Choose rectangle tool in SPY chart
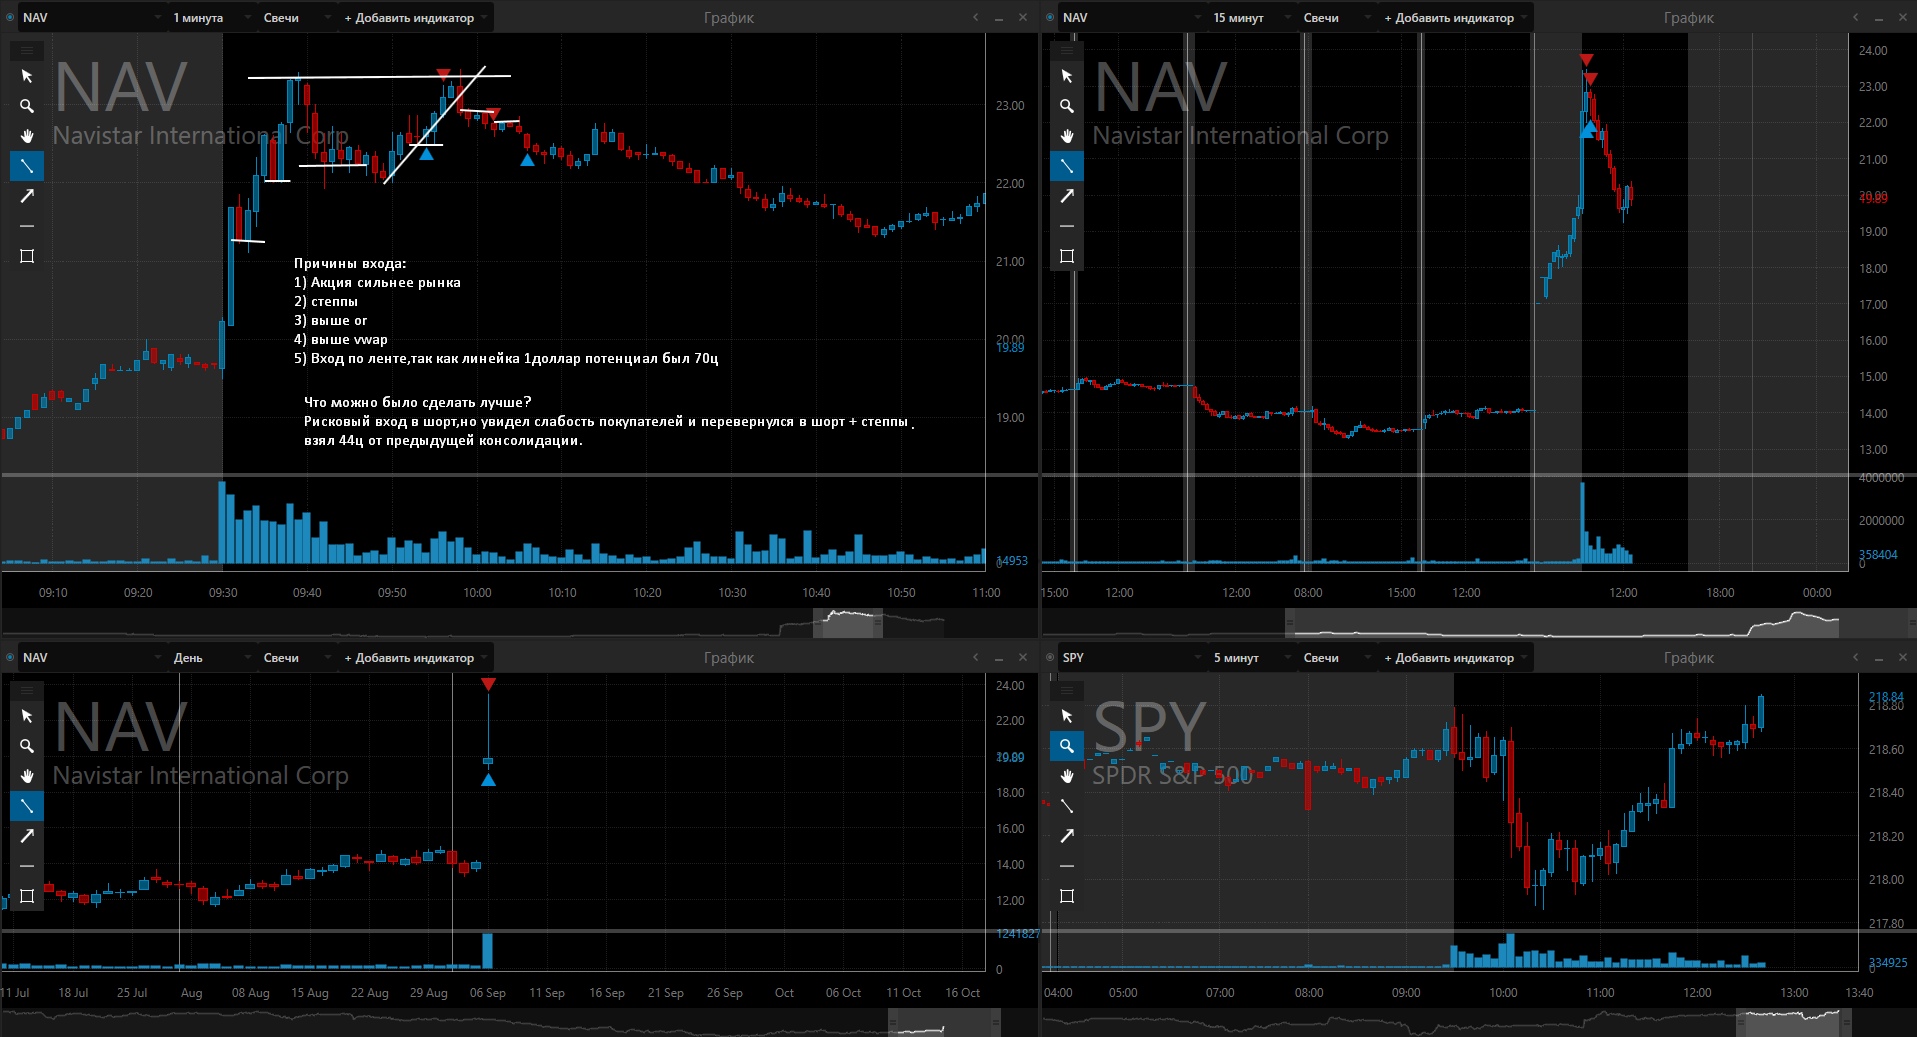 coord(1067,896)
